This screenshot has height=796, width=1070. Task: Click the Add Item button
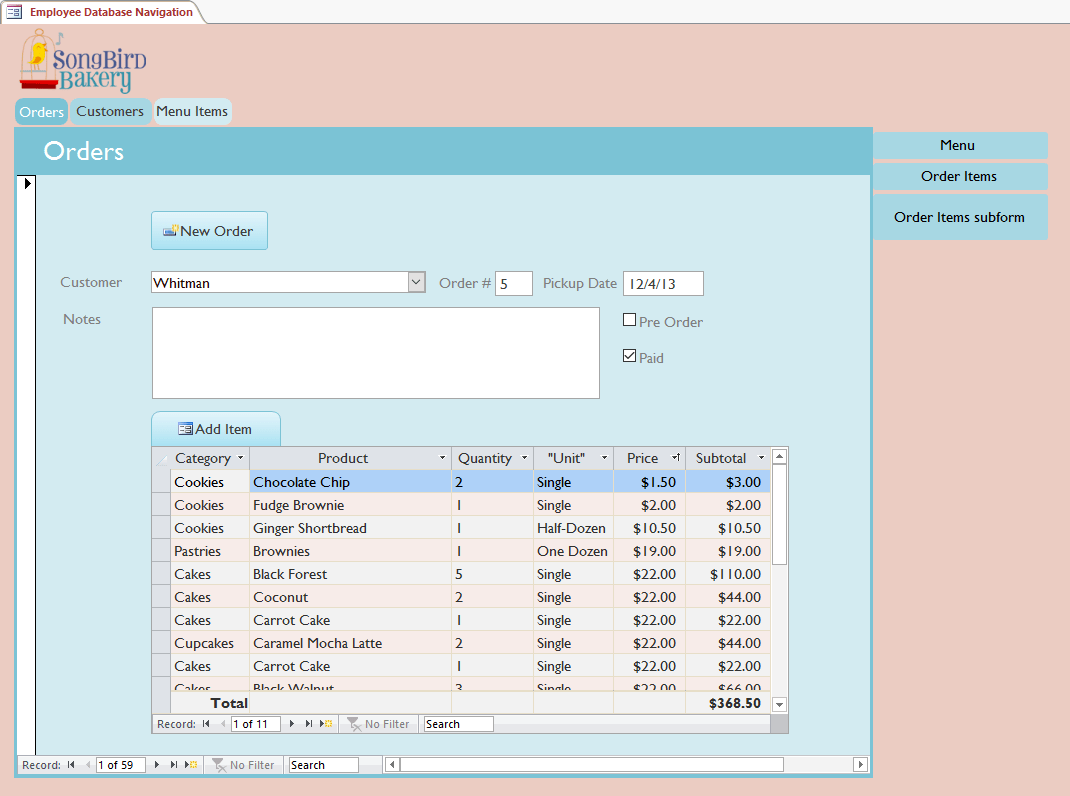pyautogui.click(x=215, y=428)
